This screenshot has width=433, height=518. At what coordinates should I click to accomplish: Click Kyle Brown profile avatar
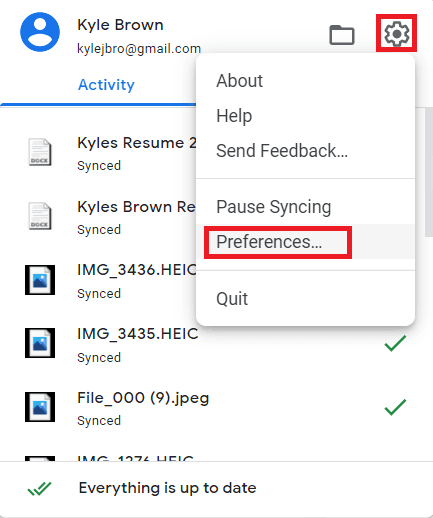tap(40, 32)
